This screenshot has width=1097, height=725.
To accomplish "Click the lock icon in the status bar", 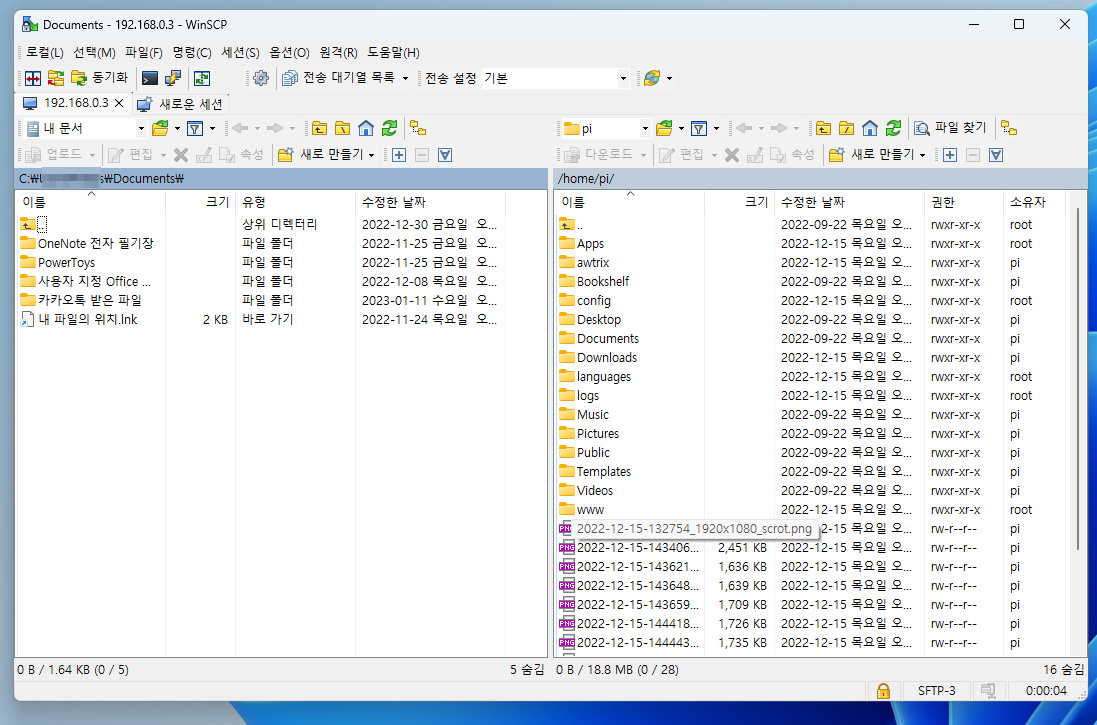I will (x=884, y=690).
